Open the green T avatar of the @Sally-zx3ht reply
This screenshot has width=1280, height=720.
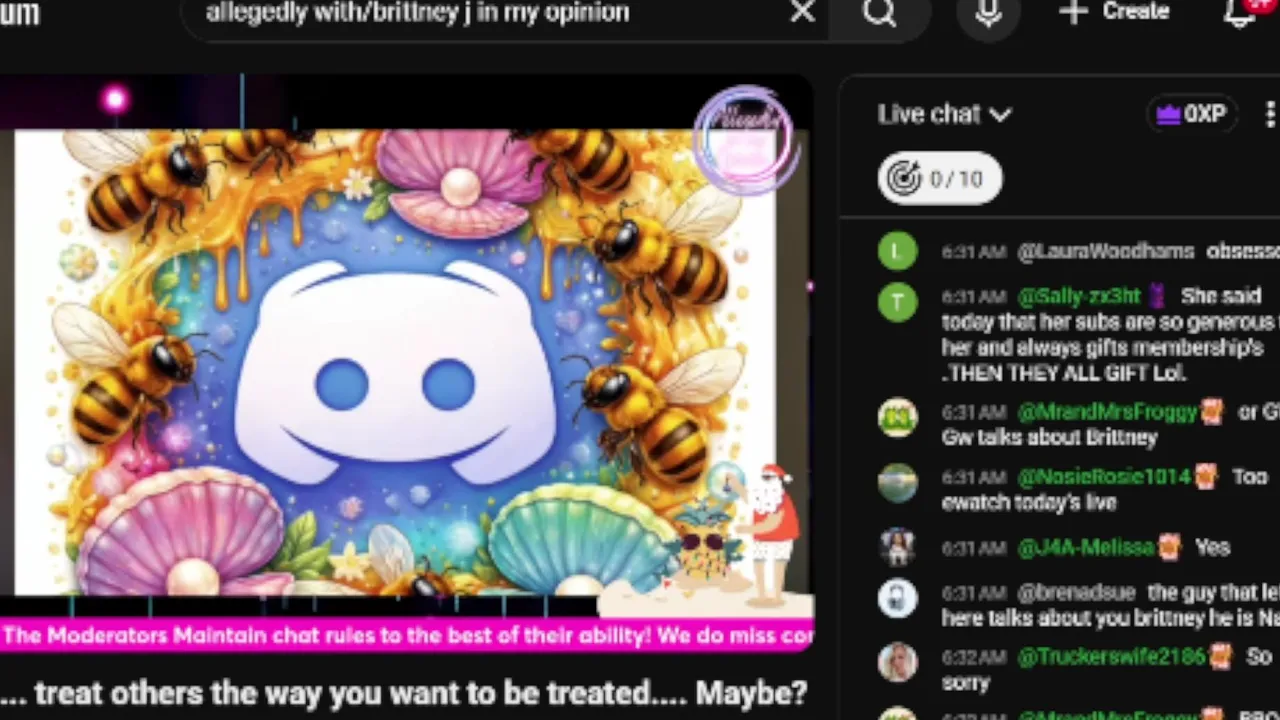point(897,300)
